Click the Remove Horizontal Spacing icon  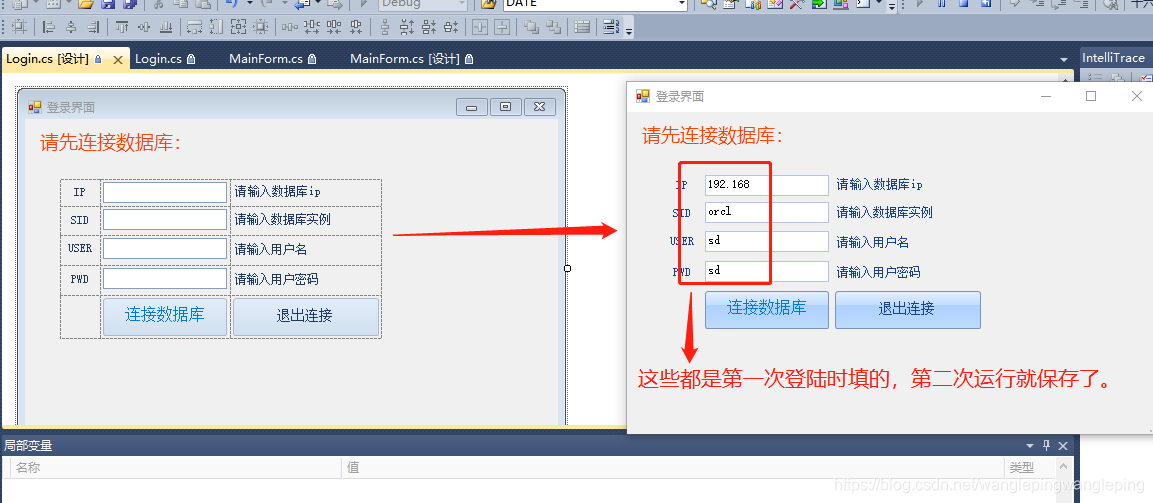tap(356, 29)
